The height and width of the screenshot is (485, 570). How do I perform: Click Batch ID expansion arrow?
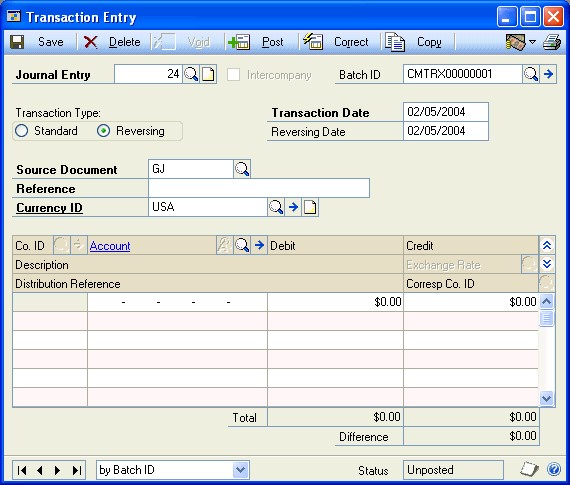[x=548, y=74]
